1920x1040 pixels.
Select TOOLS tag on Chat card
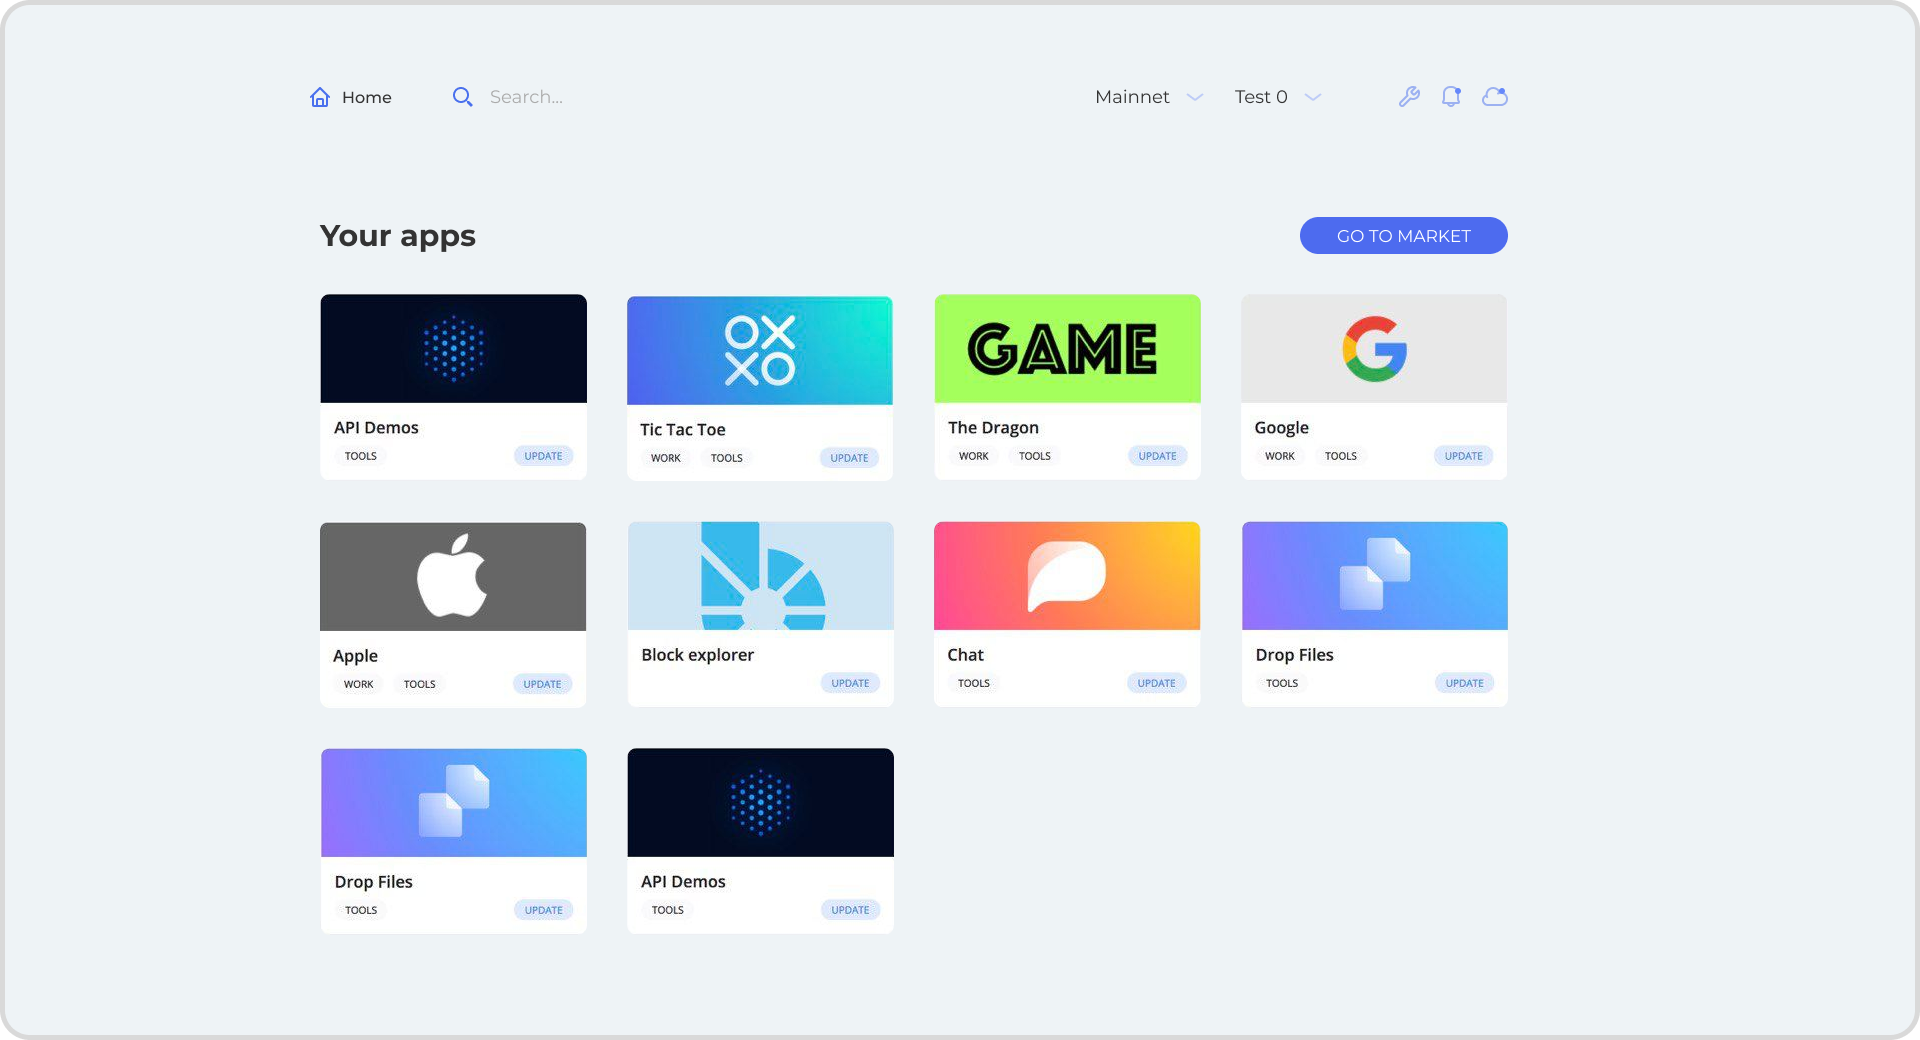(974, 683)
